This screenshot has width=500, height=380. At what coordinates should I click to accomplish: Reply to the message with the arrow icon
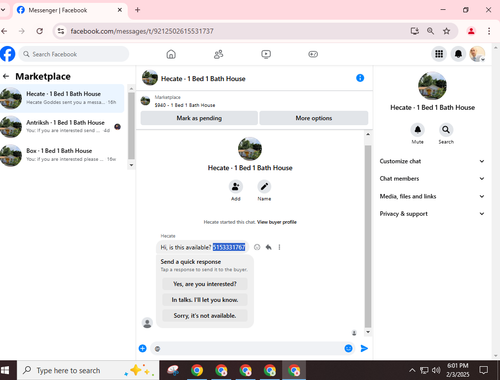268,247
